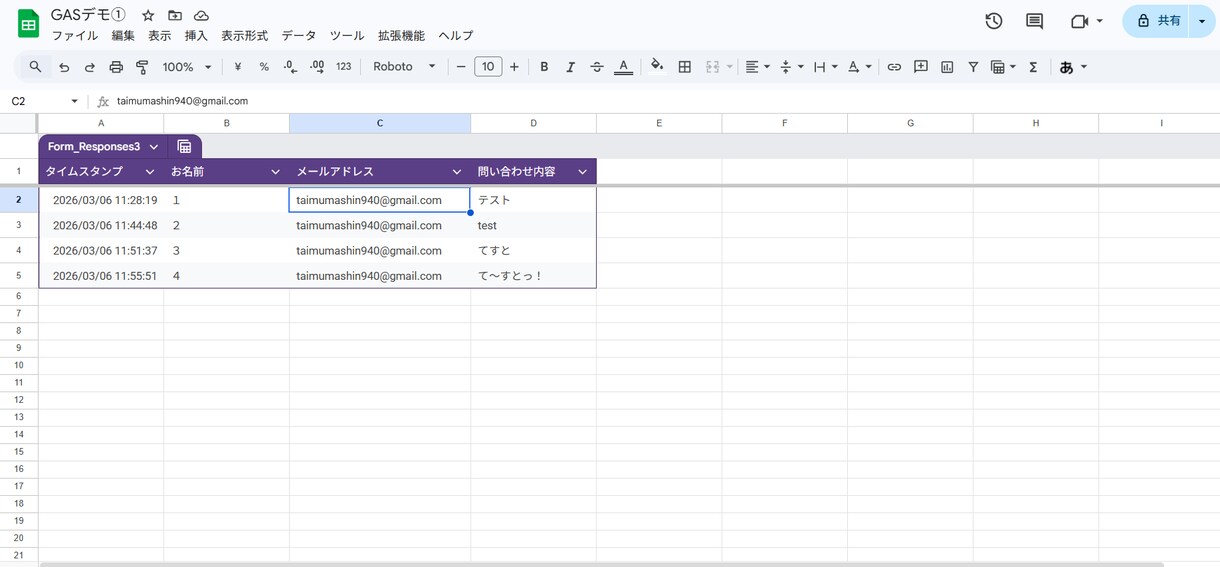Open the comments panel icon
The height and width of the screenshot is (567, 1220).
[x=1035, y=21]
